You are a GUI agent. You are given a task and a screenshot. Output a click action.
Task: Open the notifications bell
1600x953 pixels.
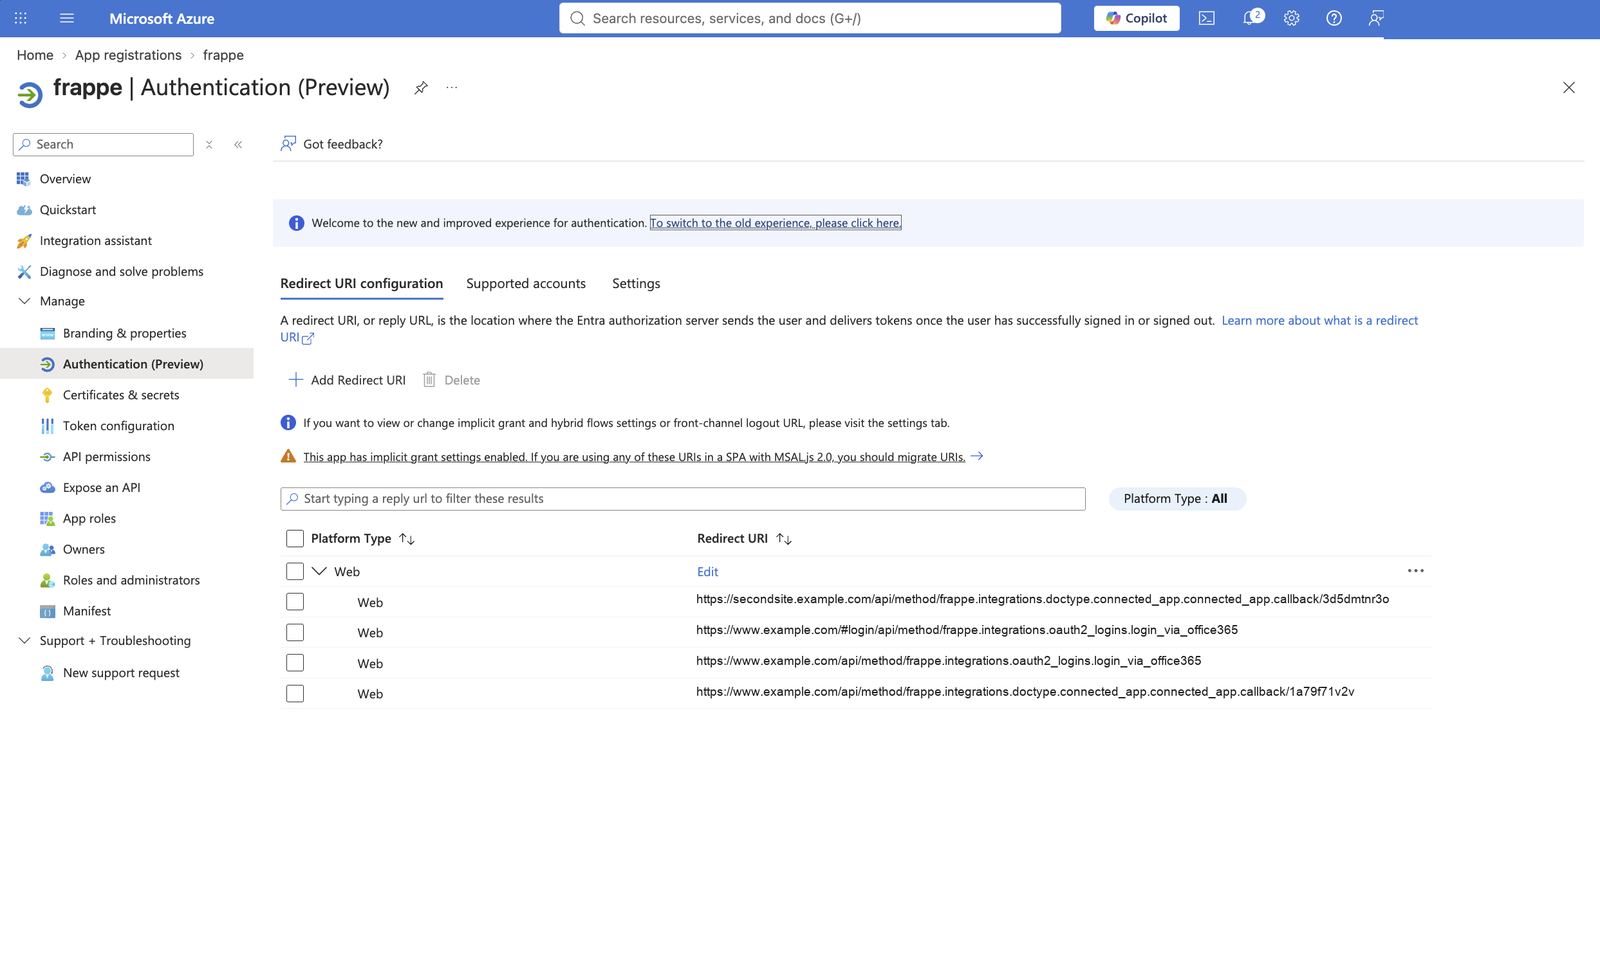1250,18
